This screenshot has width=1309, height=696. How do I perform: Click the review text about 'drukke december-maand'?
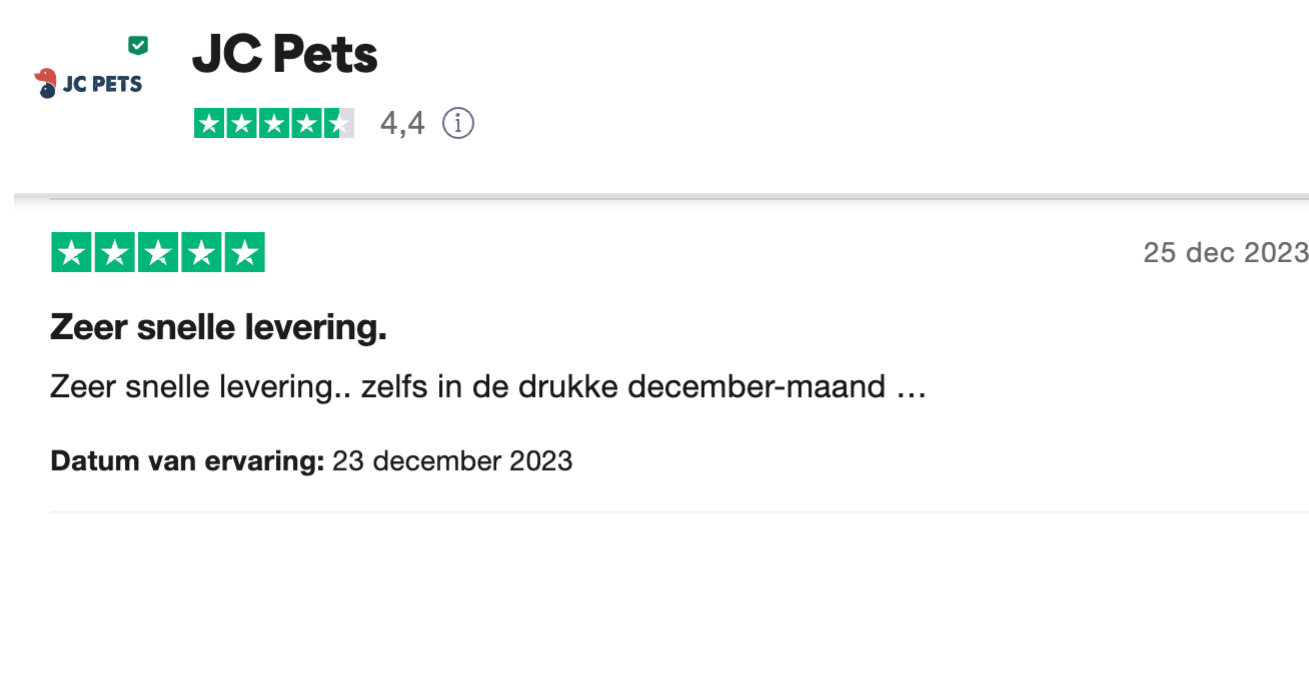click(x=488, y=387)
